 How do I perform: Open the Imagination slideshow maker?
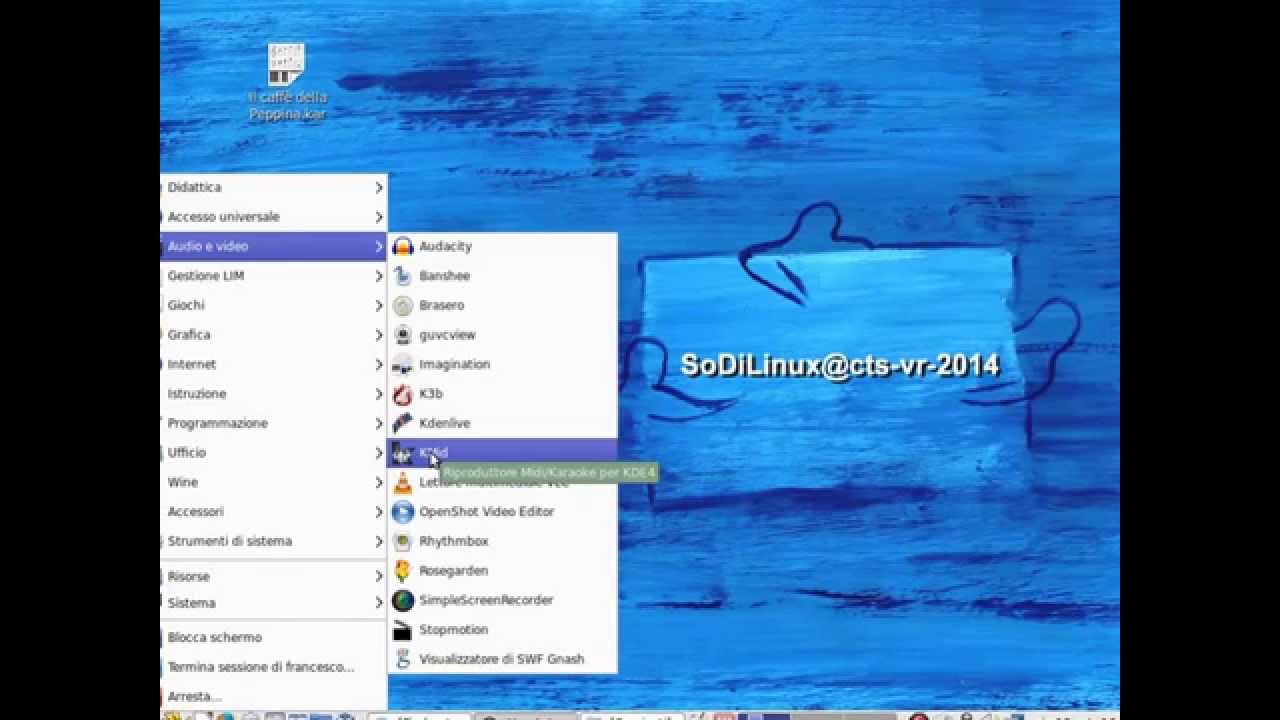[502, 364]
